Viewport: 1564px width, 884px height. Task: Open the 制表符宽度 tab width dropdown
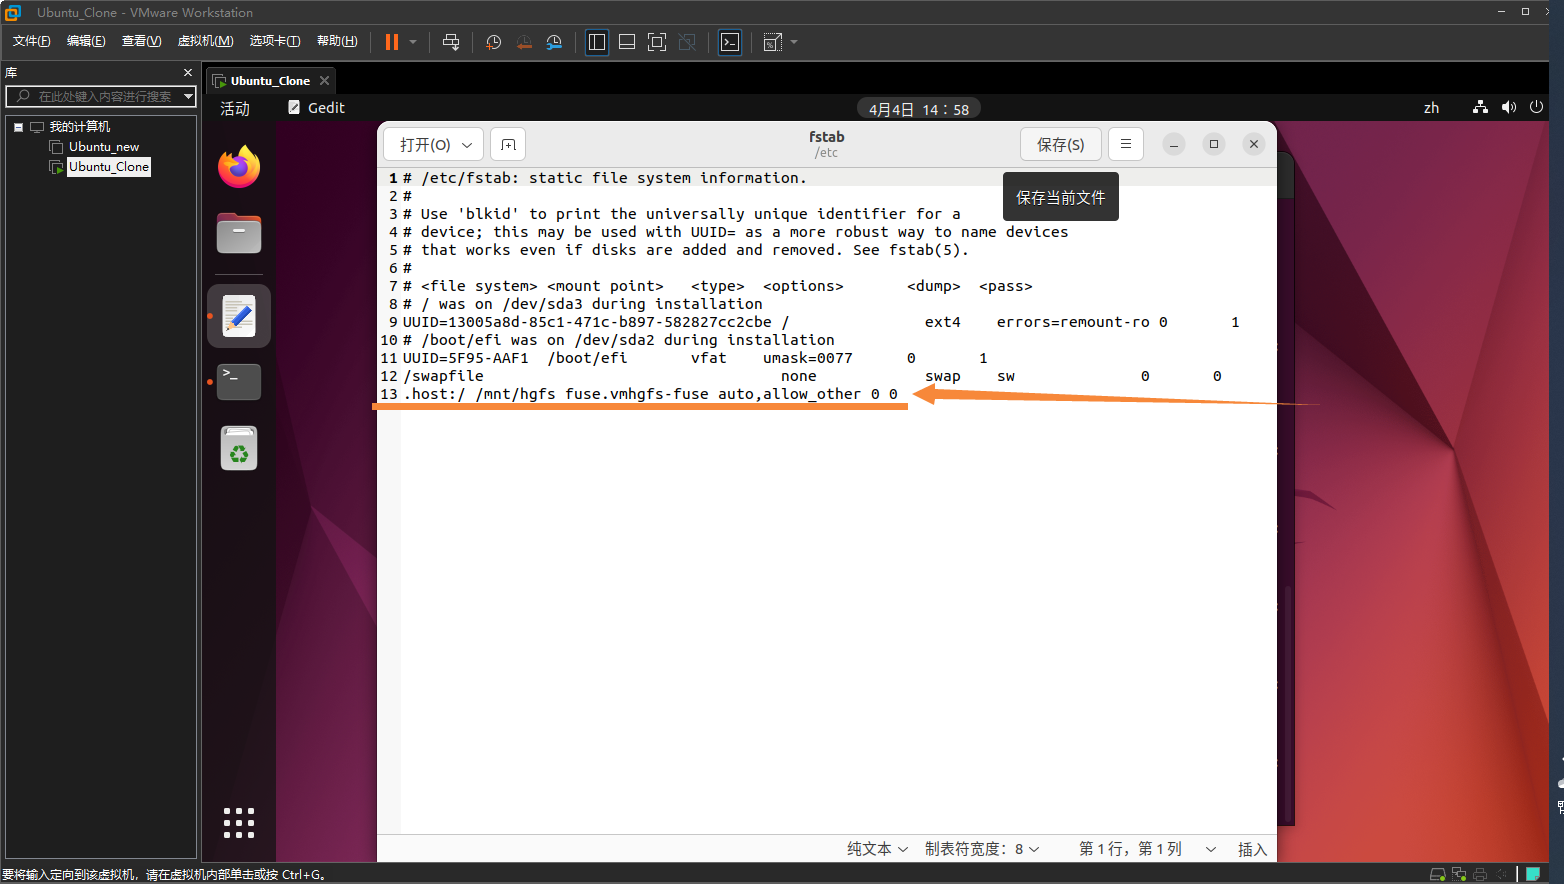(982, 849)
